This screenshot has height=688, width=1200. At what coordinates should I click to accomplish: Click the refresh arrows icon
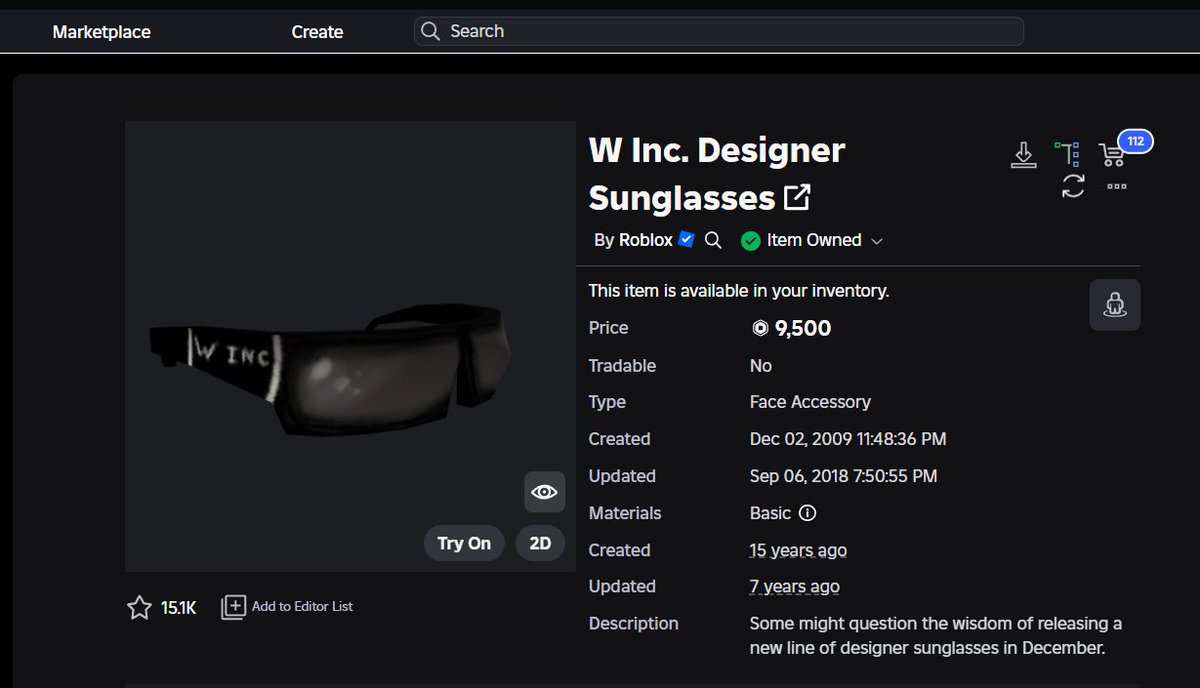click(1073, 186)
